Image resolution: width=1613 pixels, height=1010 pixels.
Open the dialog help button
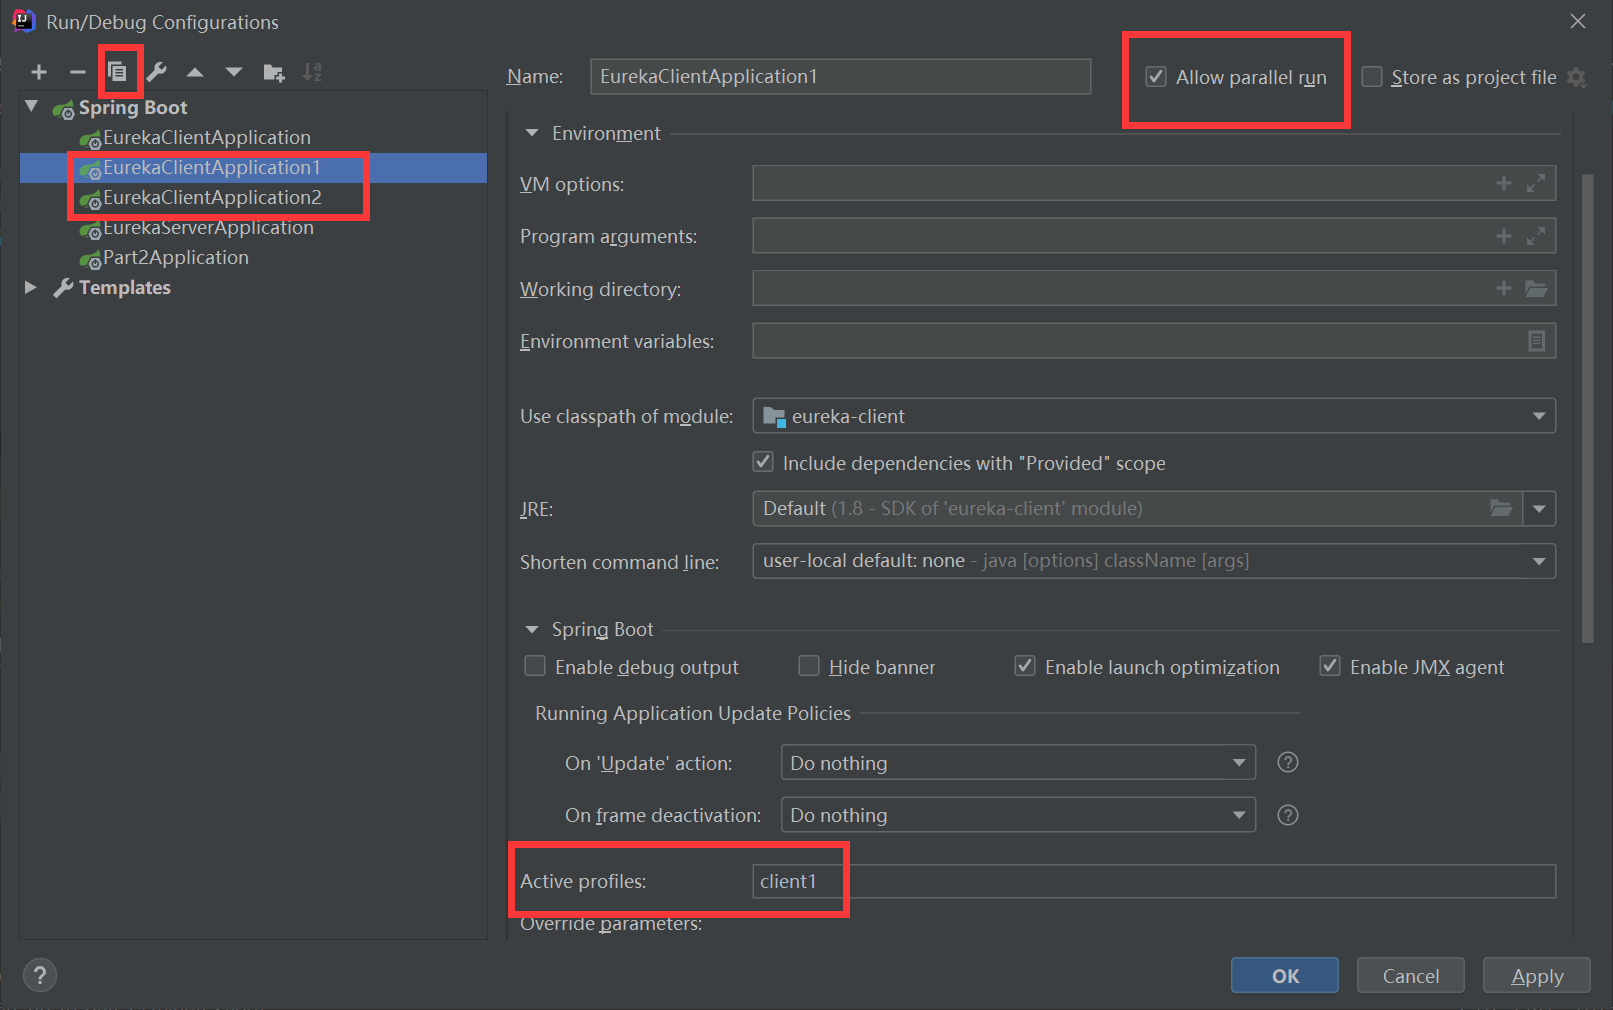(40, 975)
